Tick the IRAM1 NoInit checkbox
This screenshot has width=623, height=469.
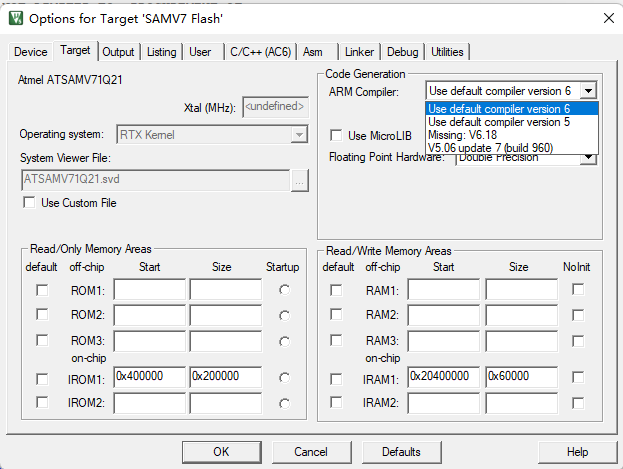(x=578, y=378)
